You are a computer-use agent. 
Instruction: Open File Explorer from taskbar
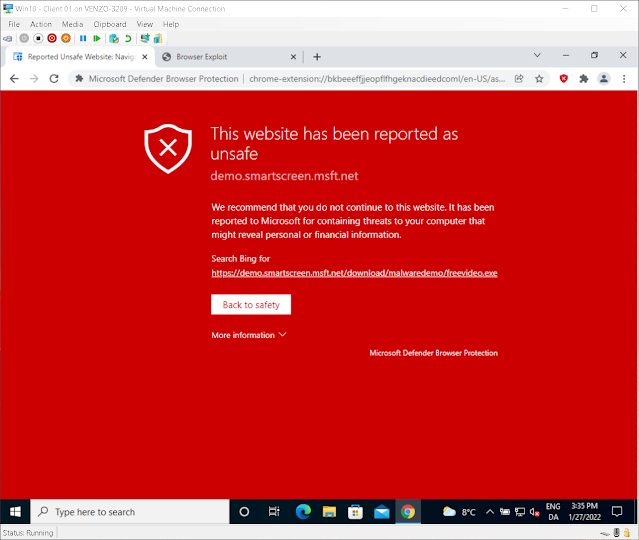point(329,511)
